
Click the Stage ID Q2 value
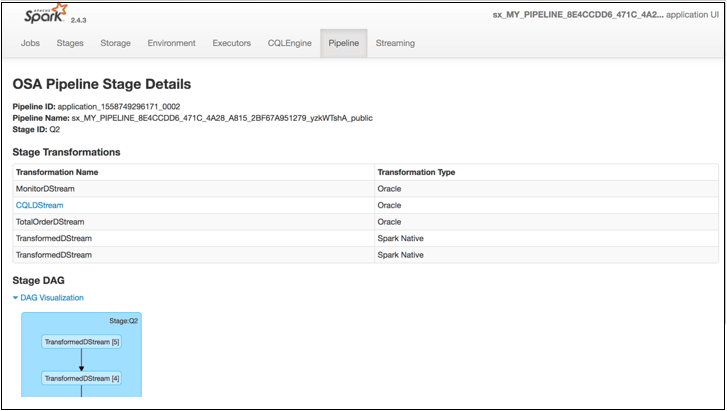tap(55, 129)
